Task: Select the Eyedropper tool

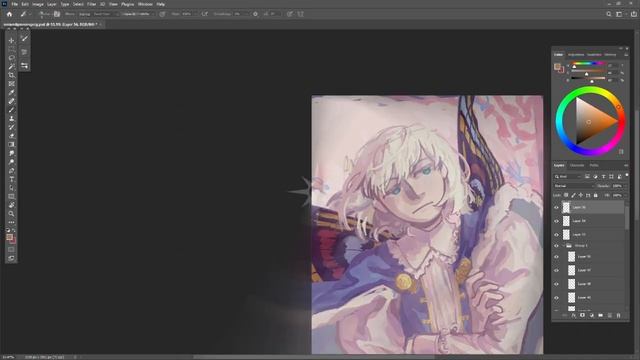Action: point(11,92)
